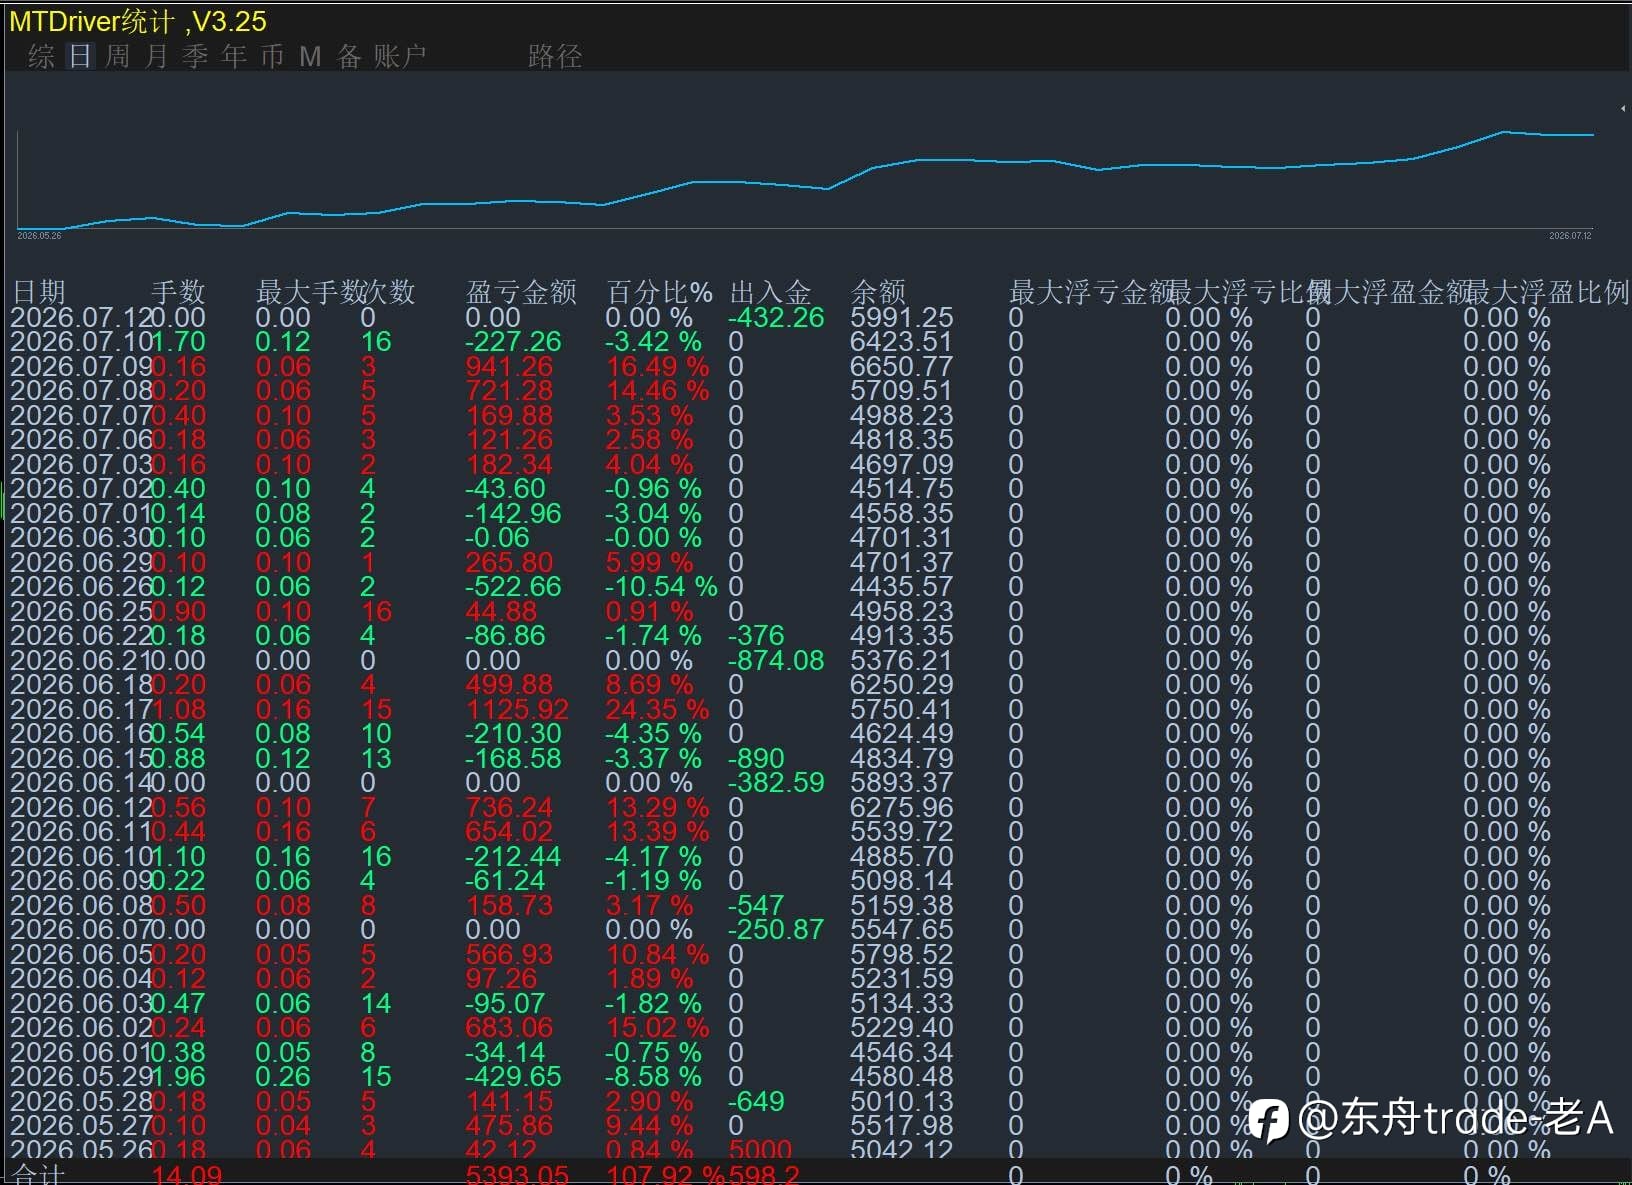Click the withdrawal value -874.08
This screenshot has height=1185, width=1632.
776,660
